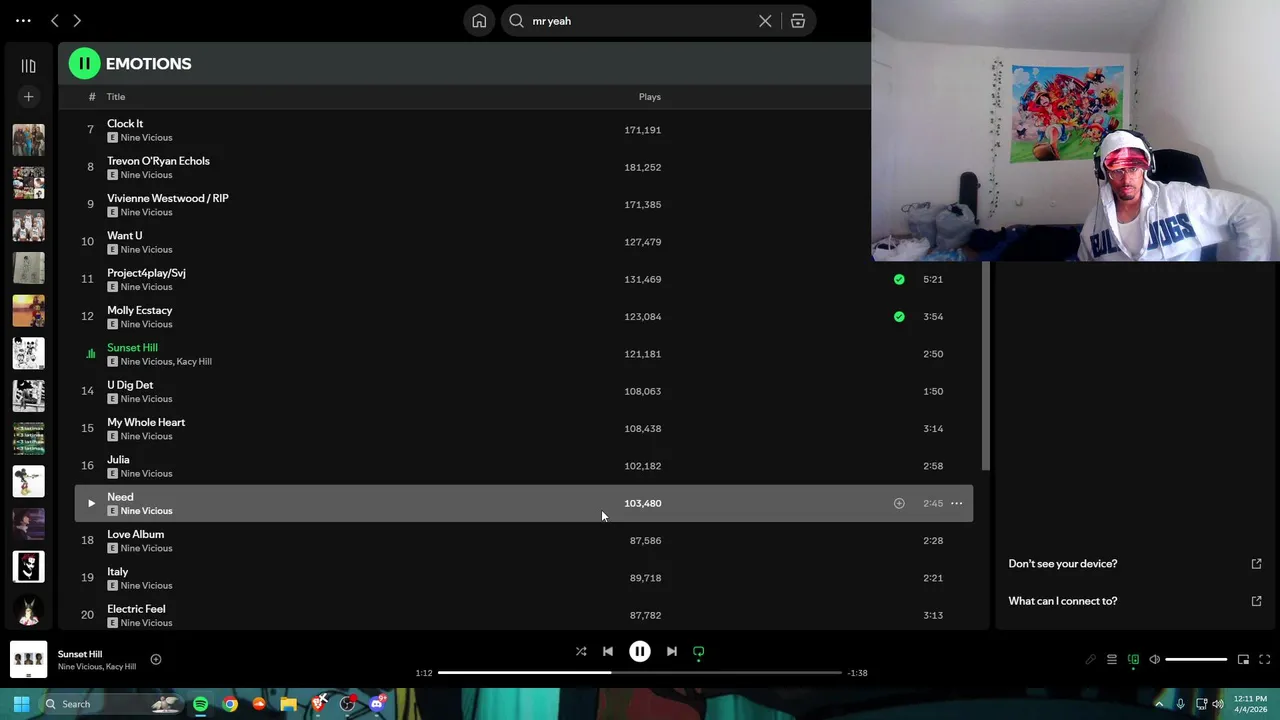Open the Kacy Hill artist link in track list
This screenshot has width=1280, height=720.
194,362
